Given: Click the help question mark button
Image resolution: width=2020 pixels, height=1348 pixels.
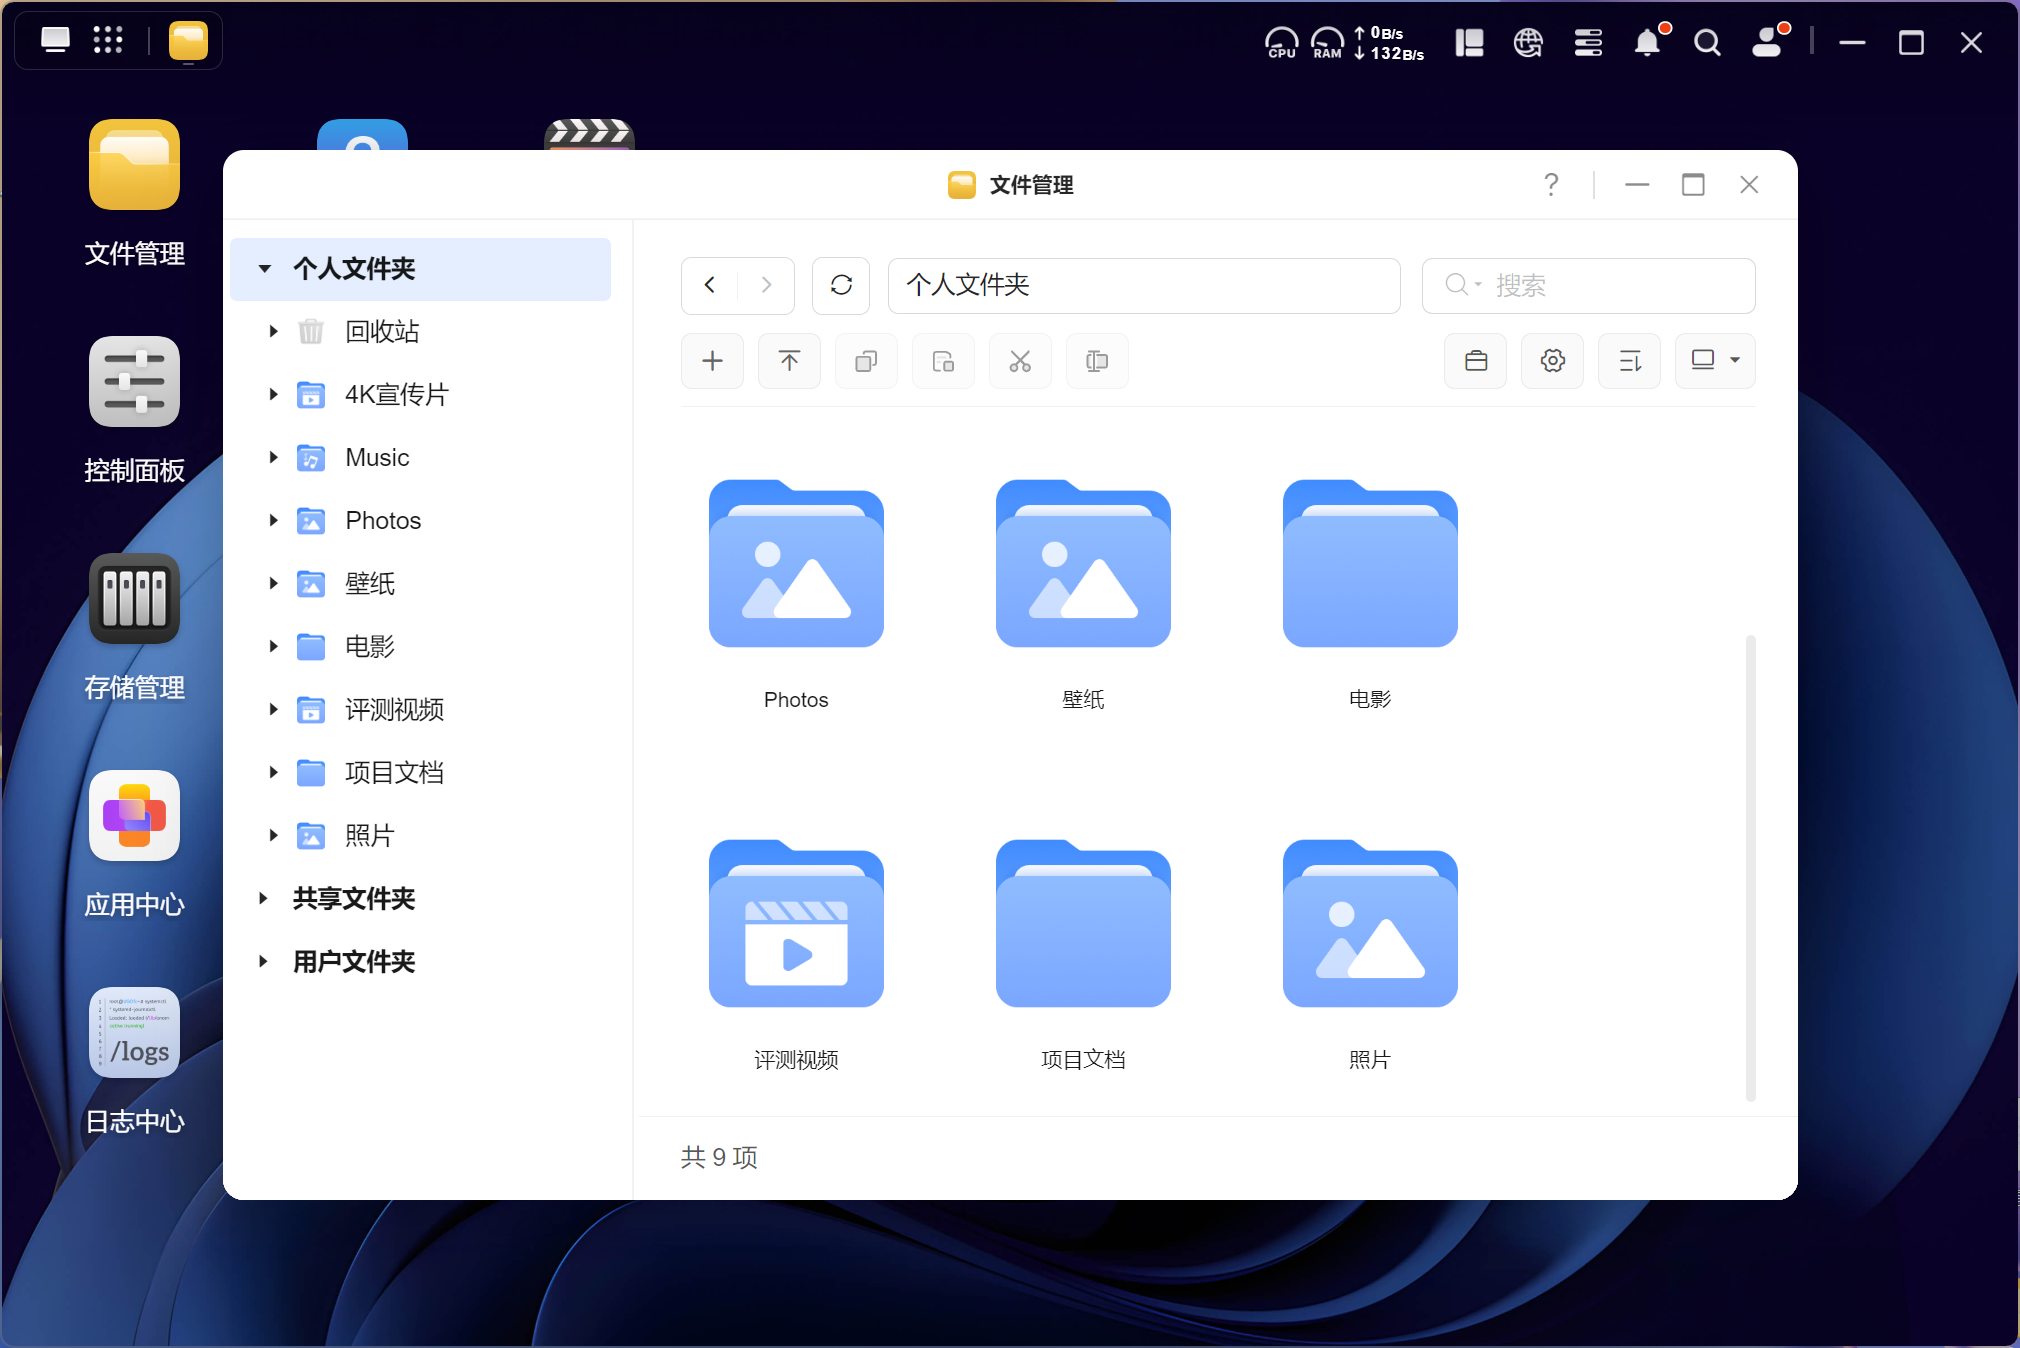Looking at the screenshot, I should [x=1550, y=185].
